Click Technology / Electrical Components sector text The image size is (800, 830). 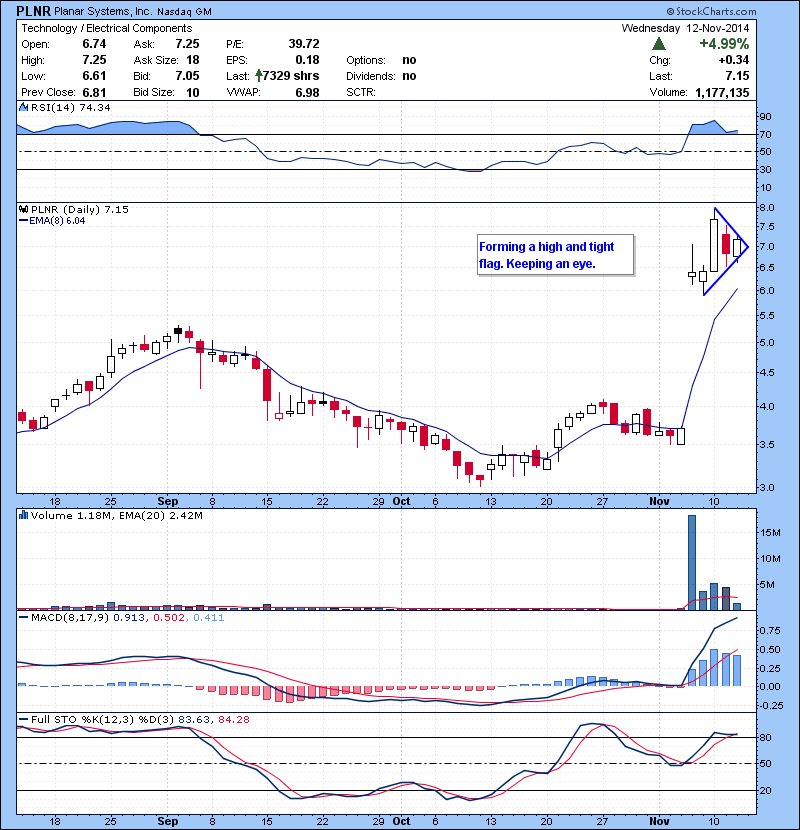click(x=106, y=28)
